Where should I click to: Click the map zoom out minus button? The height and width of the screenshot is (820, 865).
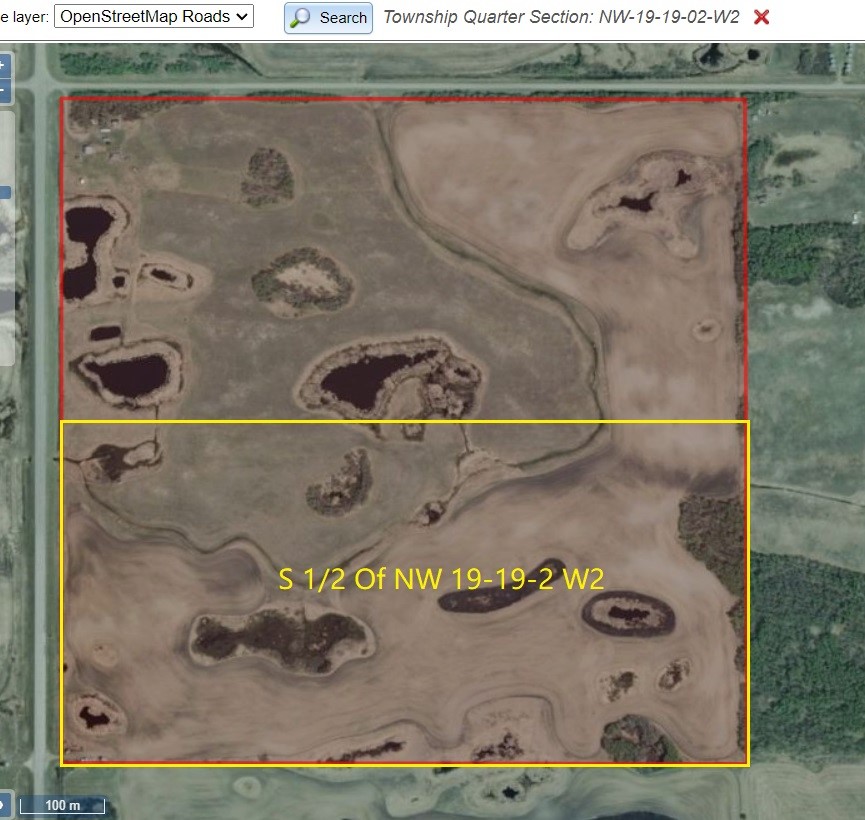[4, 90]
